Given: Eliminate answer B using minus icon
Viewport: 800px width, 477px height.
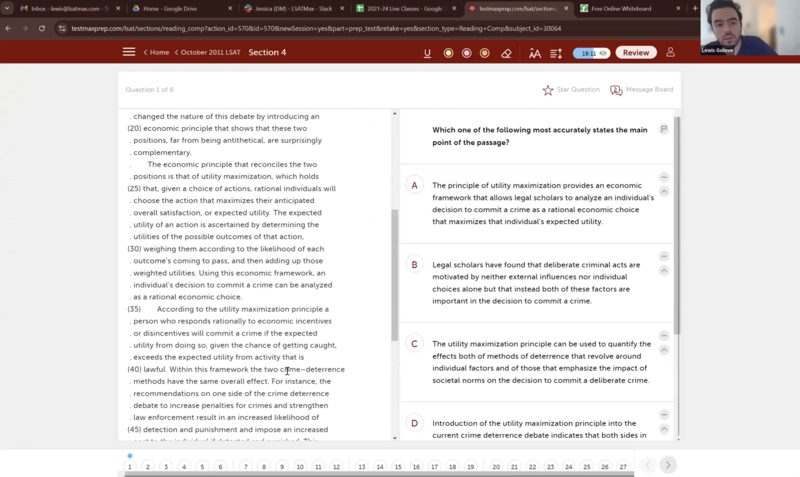Looking at the screenshot, I should pyautogui.click(x=664, y=257).
